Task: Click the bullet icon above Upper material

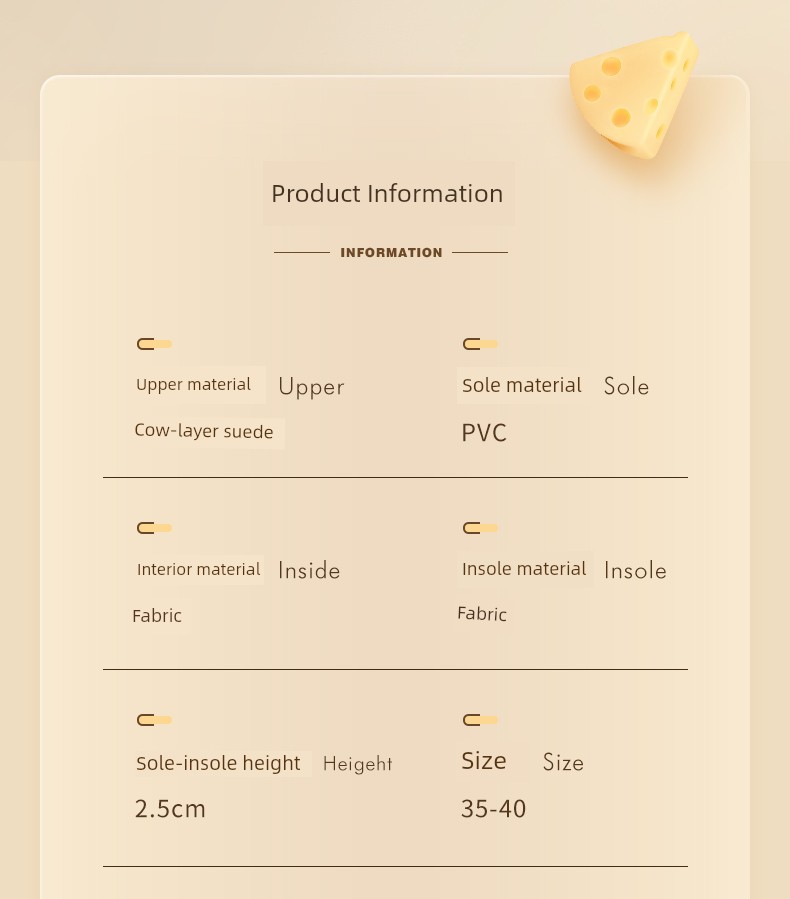Action: (x=154, y=344)
